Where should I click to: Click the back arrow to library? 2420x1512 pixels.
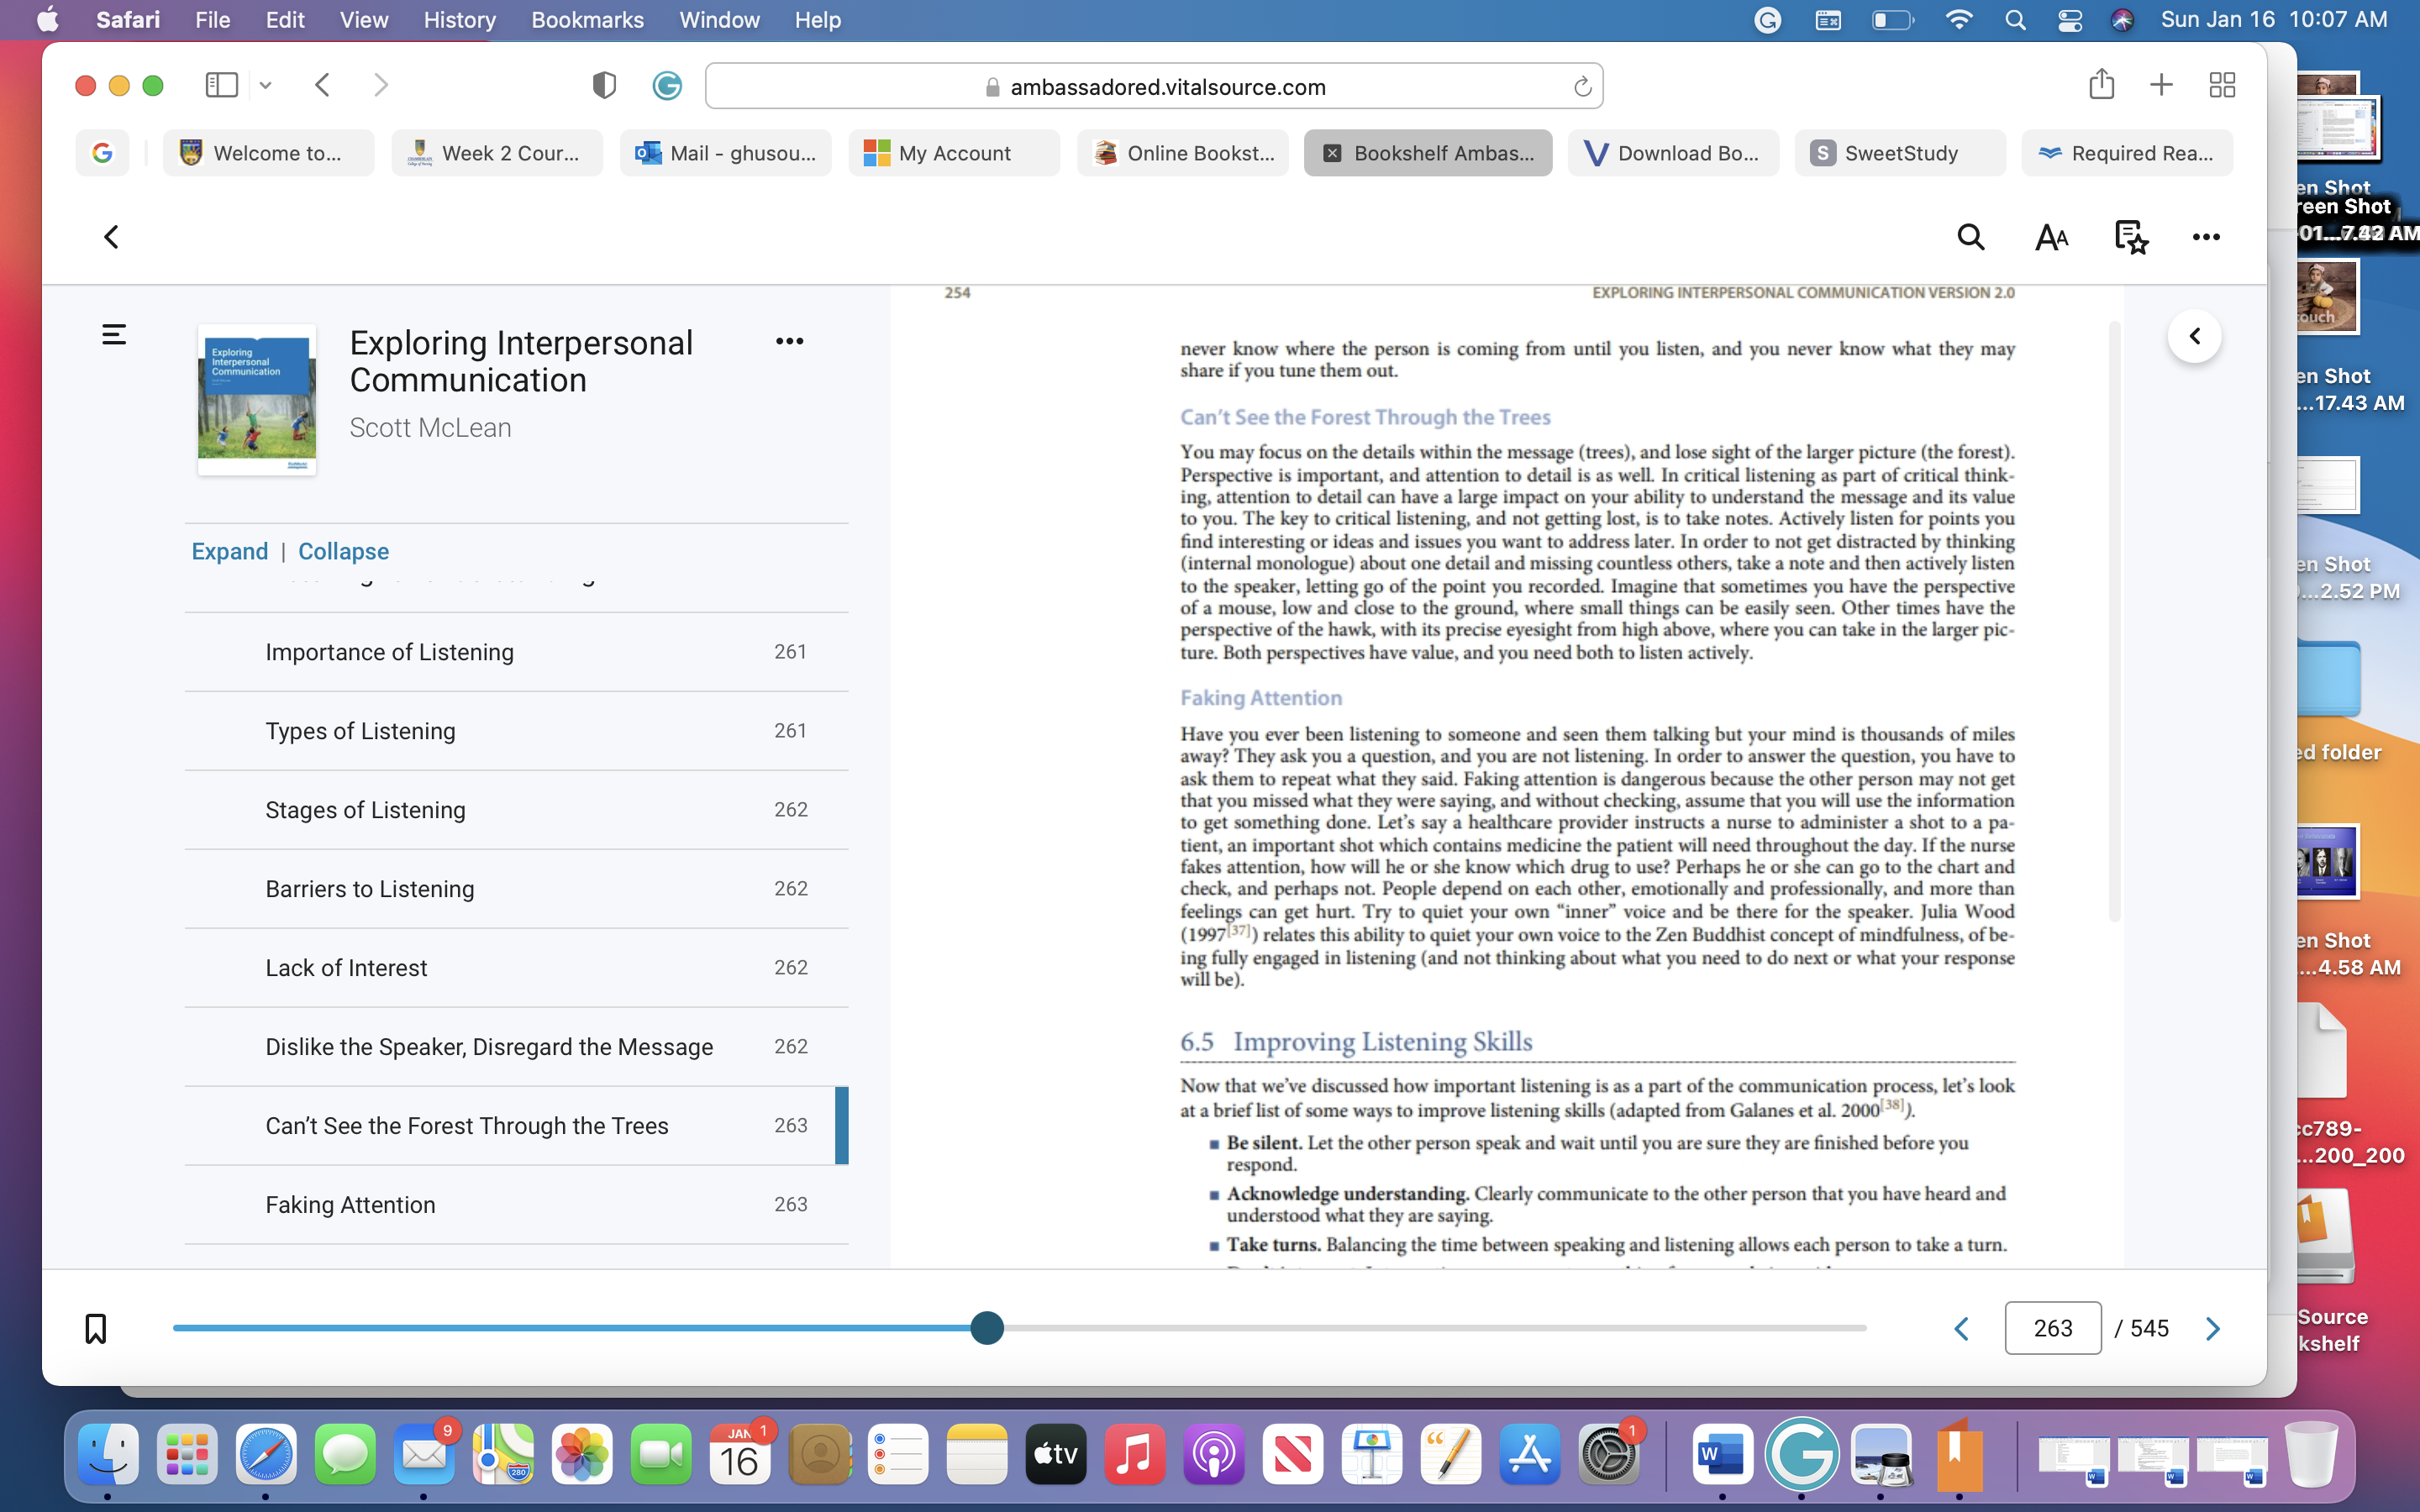pos(111,237)
